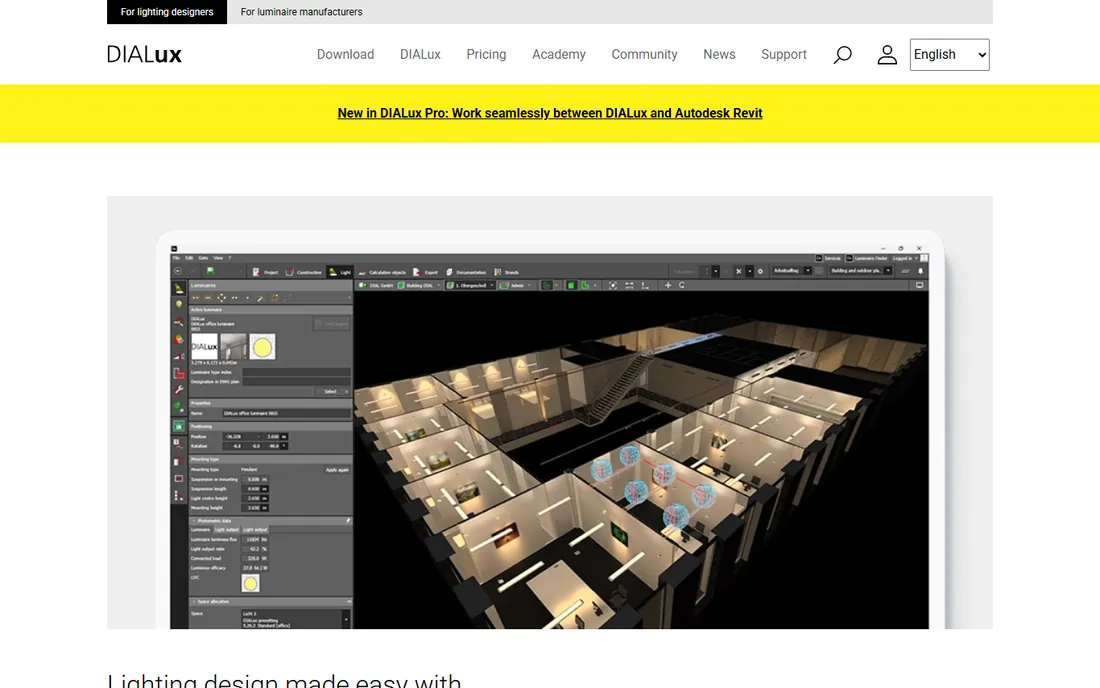Open the Download menu item

point(345,55)
